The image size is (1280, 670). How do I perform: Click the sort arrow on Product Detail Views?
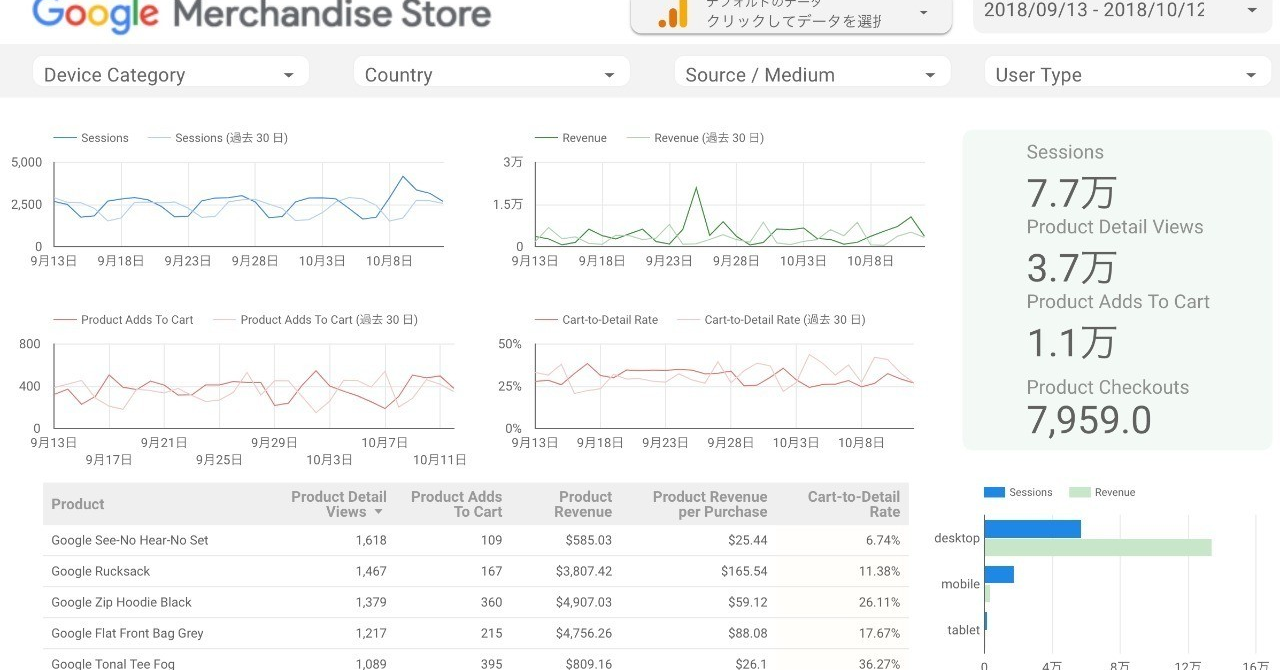click(378, 512)
